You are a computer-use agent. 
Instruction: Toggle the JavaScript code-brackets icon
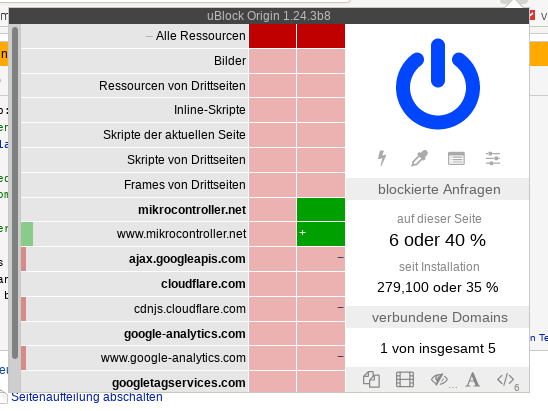505,379
